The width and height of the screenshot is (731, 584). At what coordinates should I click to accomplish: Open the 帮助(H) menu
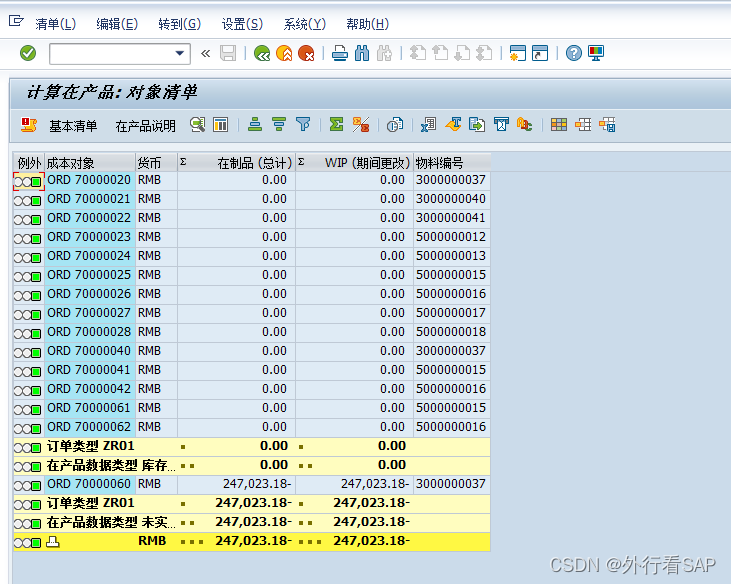[367, 24]
